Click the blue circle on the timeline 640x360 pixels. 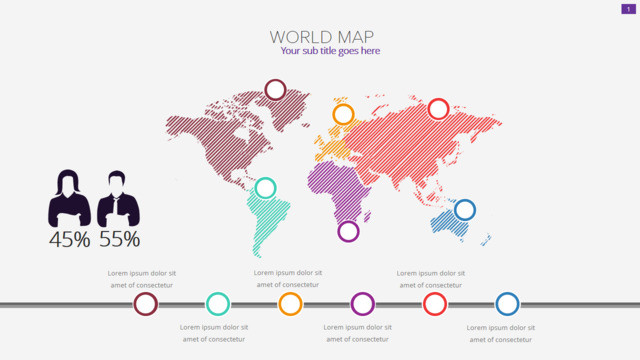[507, 304]
